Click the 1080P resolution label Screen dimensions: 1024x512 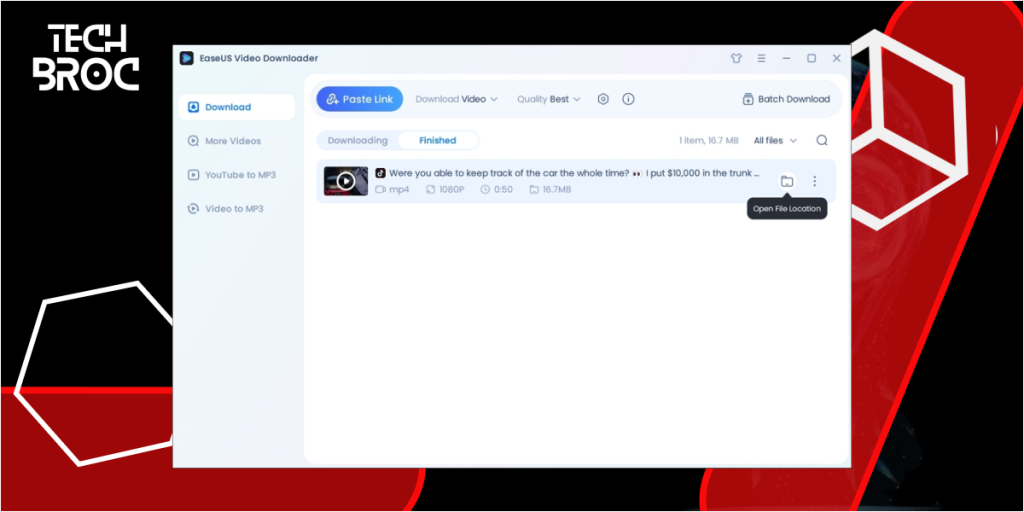(x=445, y=189)
